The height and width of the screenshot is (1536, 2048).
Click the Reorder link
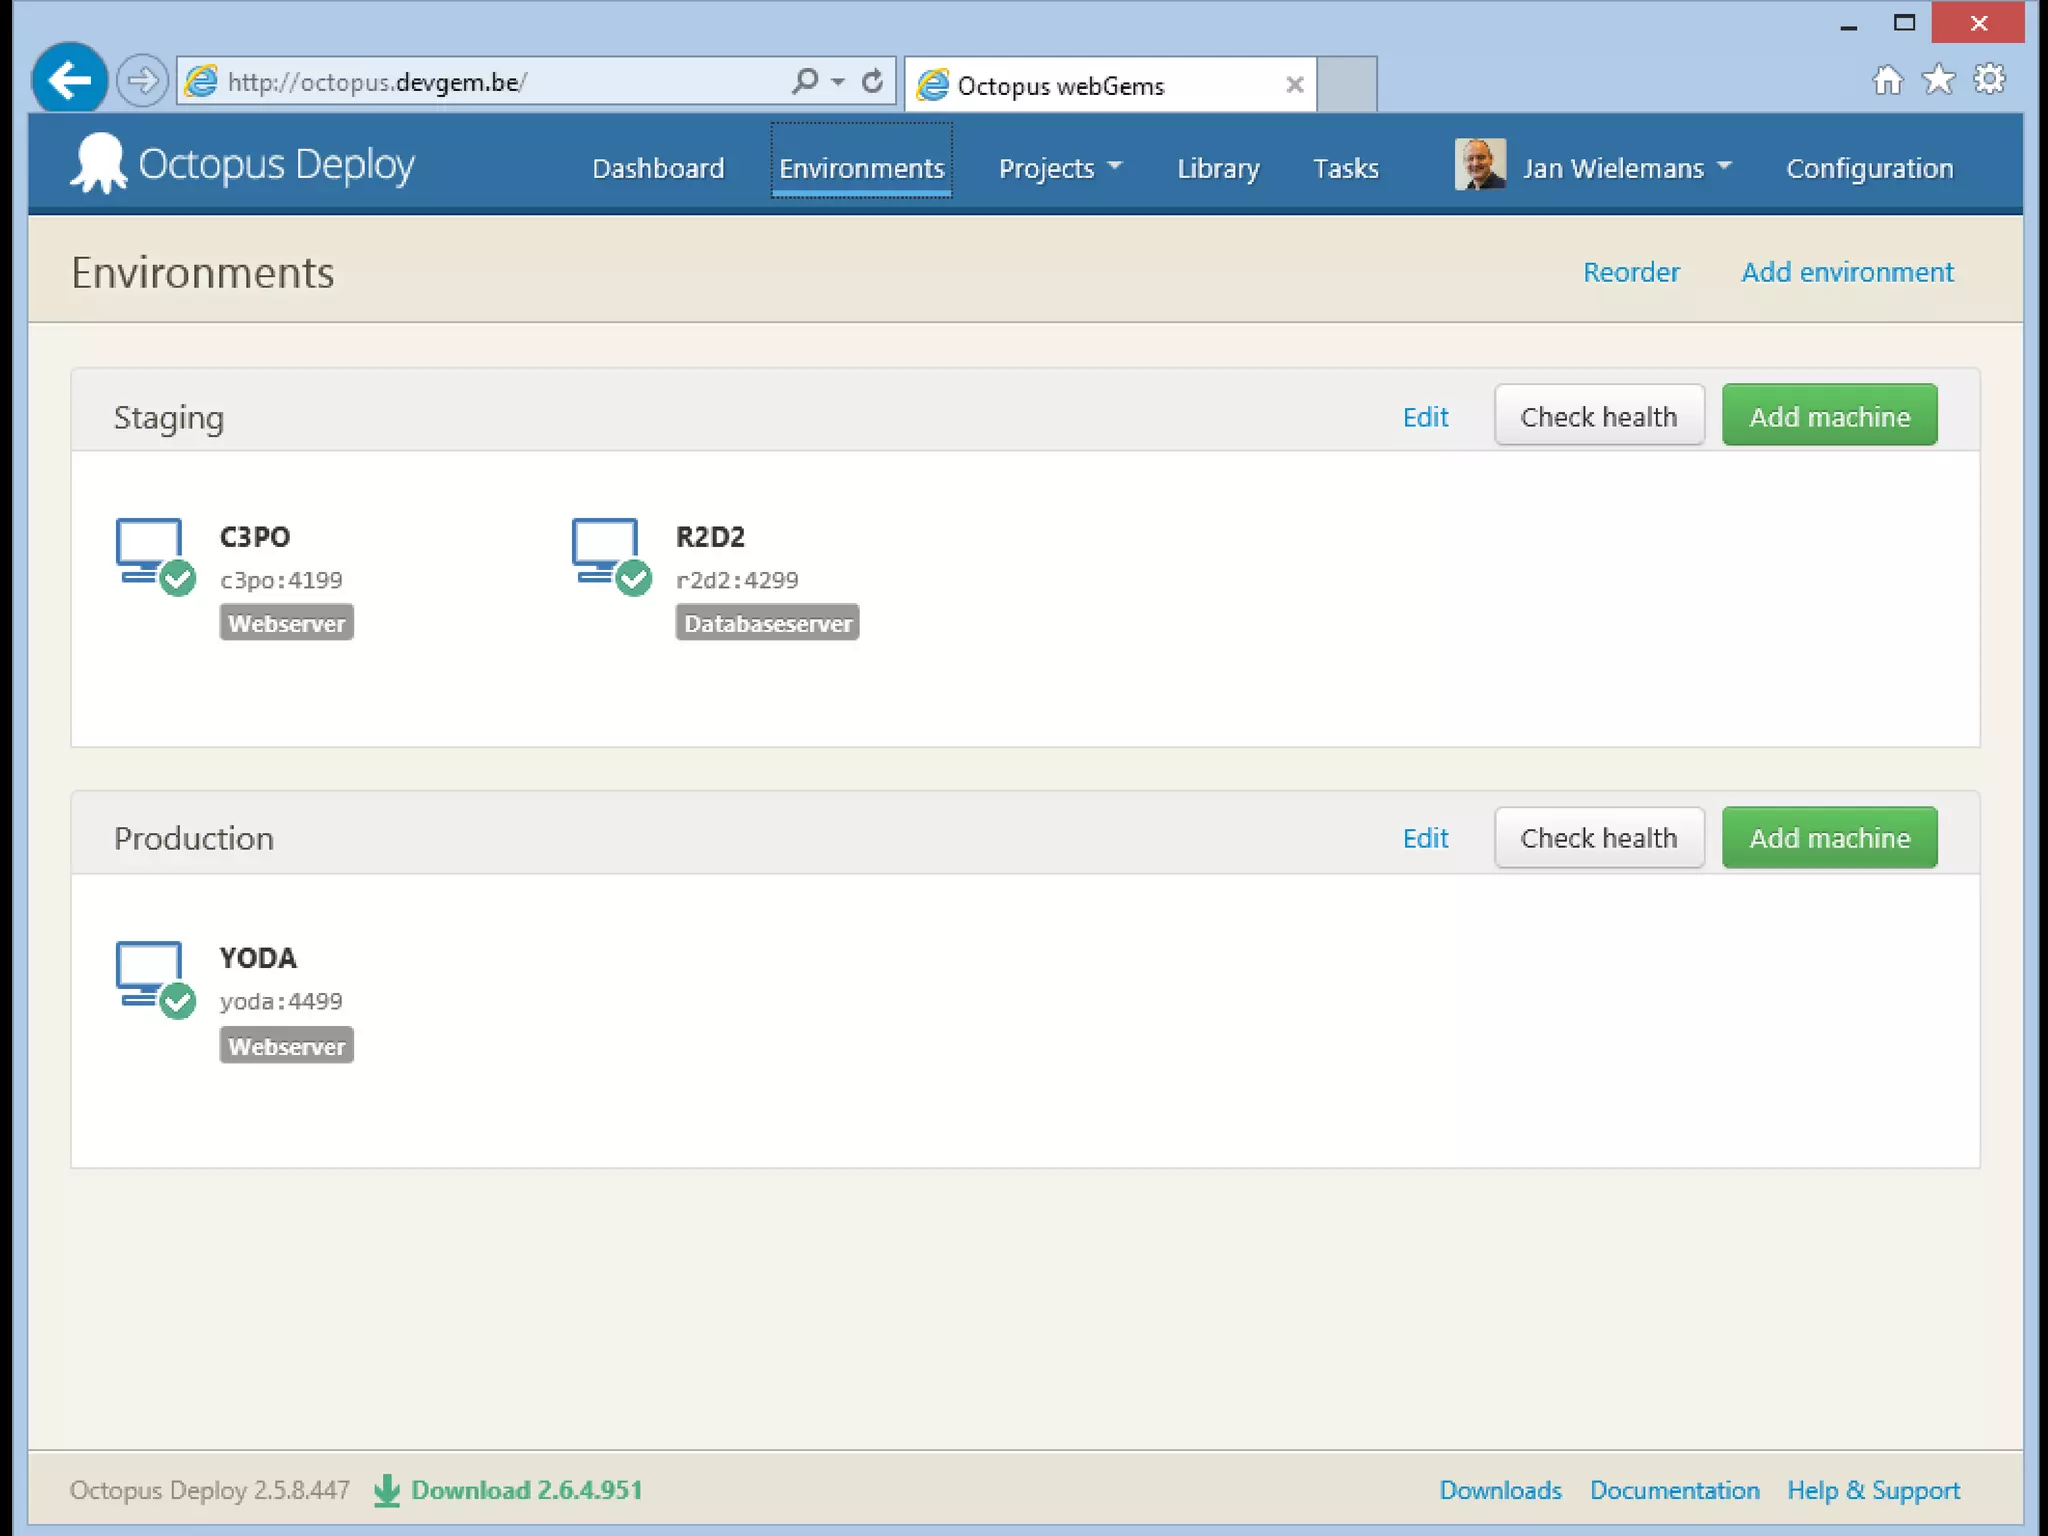coord(1631,272)
